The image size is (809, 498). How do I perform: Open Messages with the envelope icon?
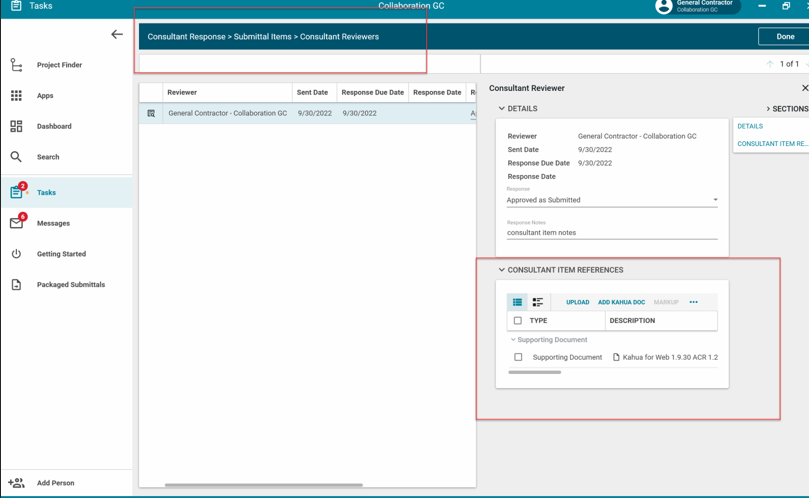click(17, 223)
